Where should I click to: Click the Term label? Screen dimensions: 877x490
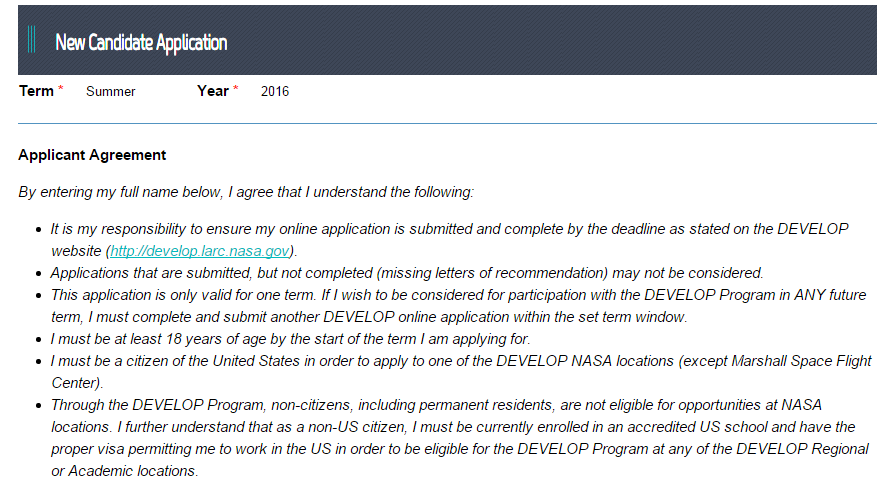pos(36,91)
